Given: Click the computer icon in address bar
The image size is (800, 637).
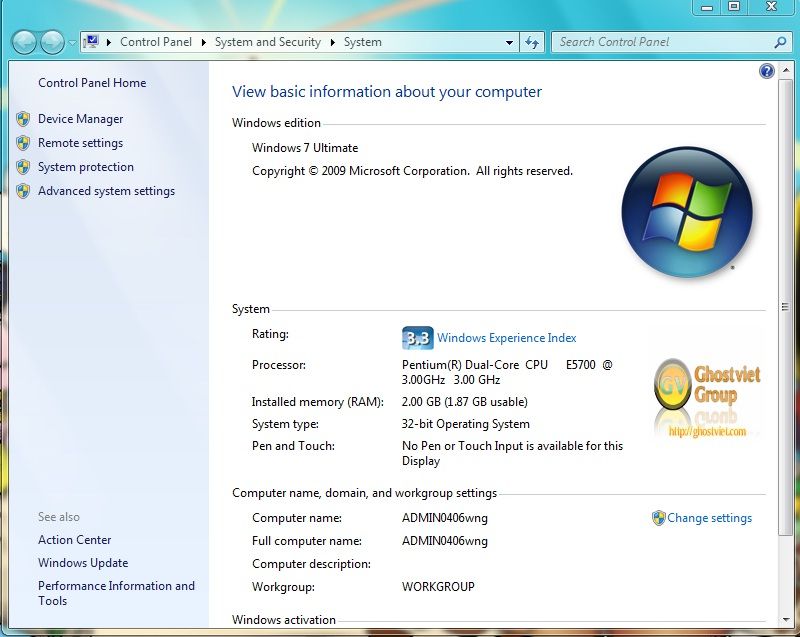Looking at the screenshot, I should (x=91, y=41).
